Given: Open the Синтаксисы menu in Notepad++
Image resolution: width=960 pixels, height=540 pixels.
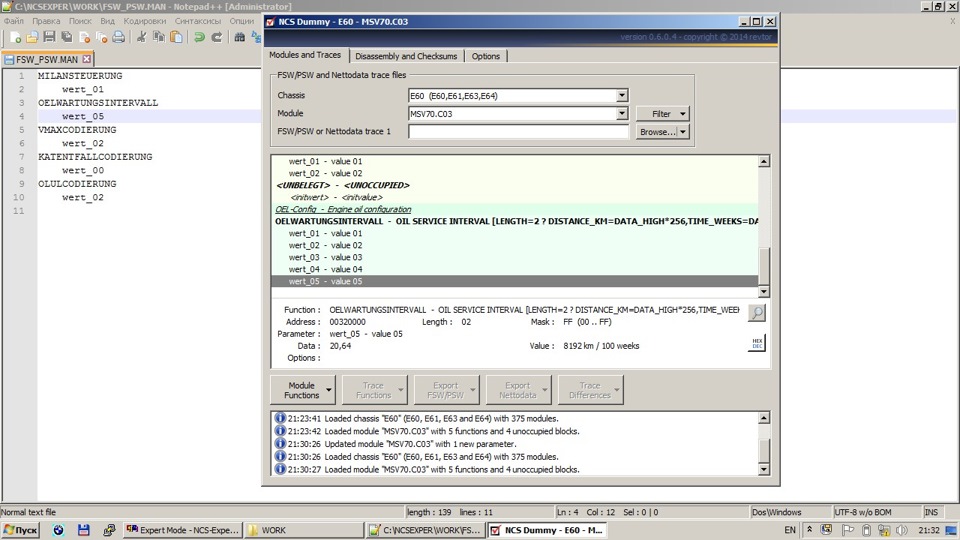Looking at the screenshot, I should pyautogui.click(x=198, y=21).
